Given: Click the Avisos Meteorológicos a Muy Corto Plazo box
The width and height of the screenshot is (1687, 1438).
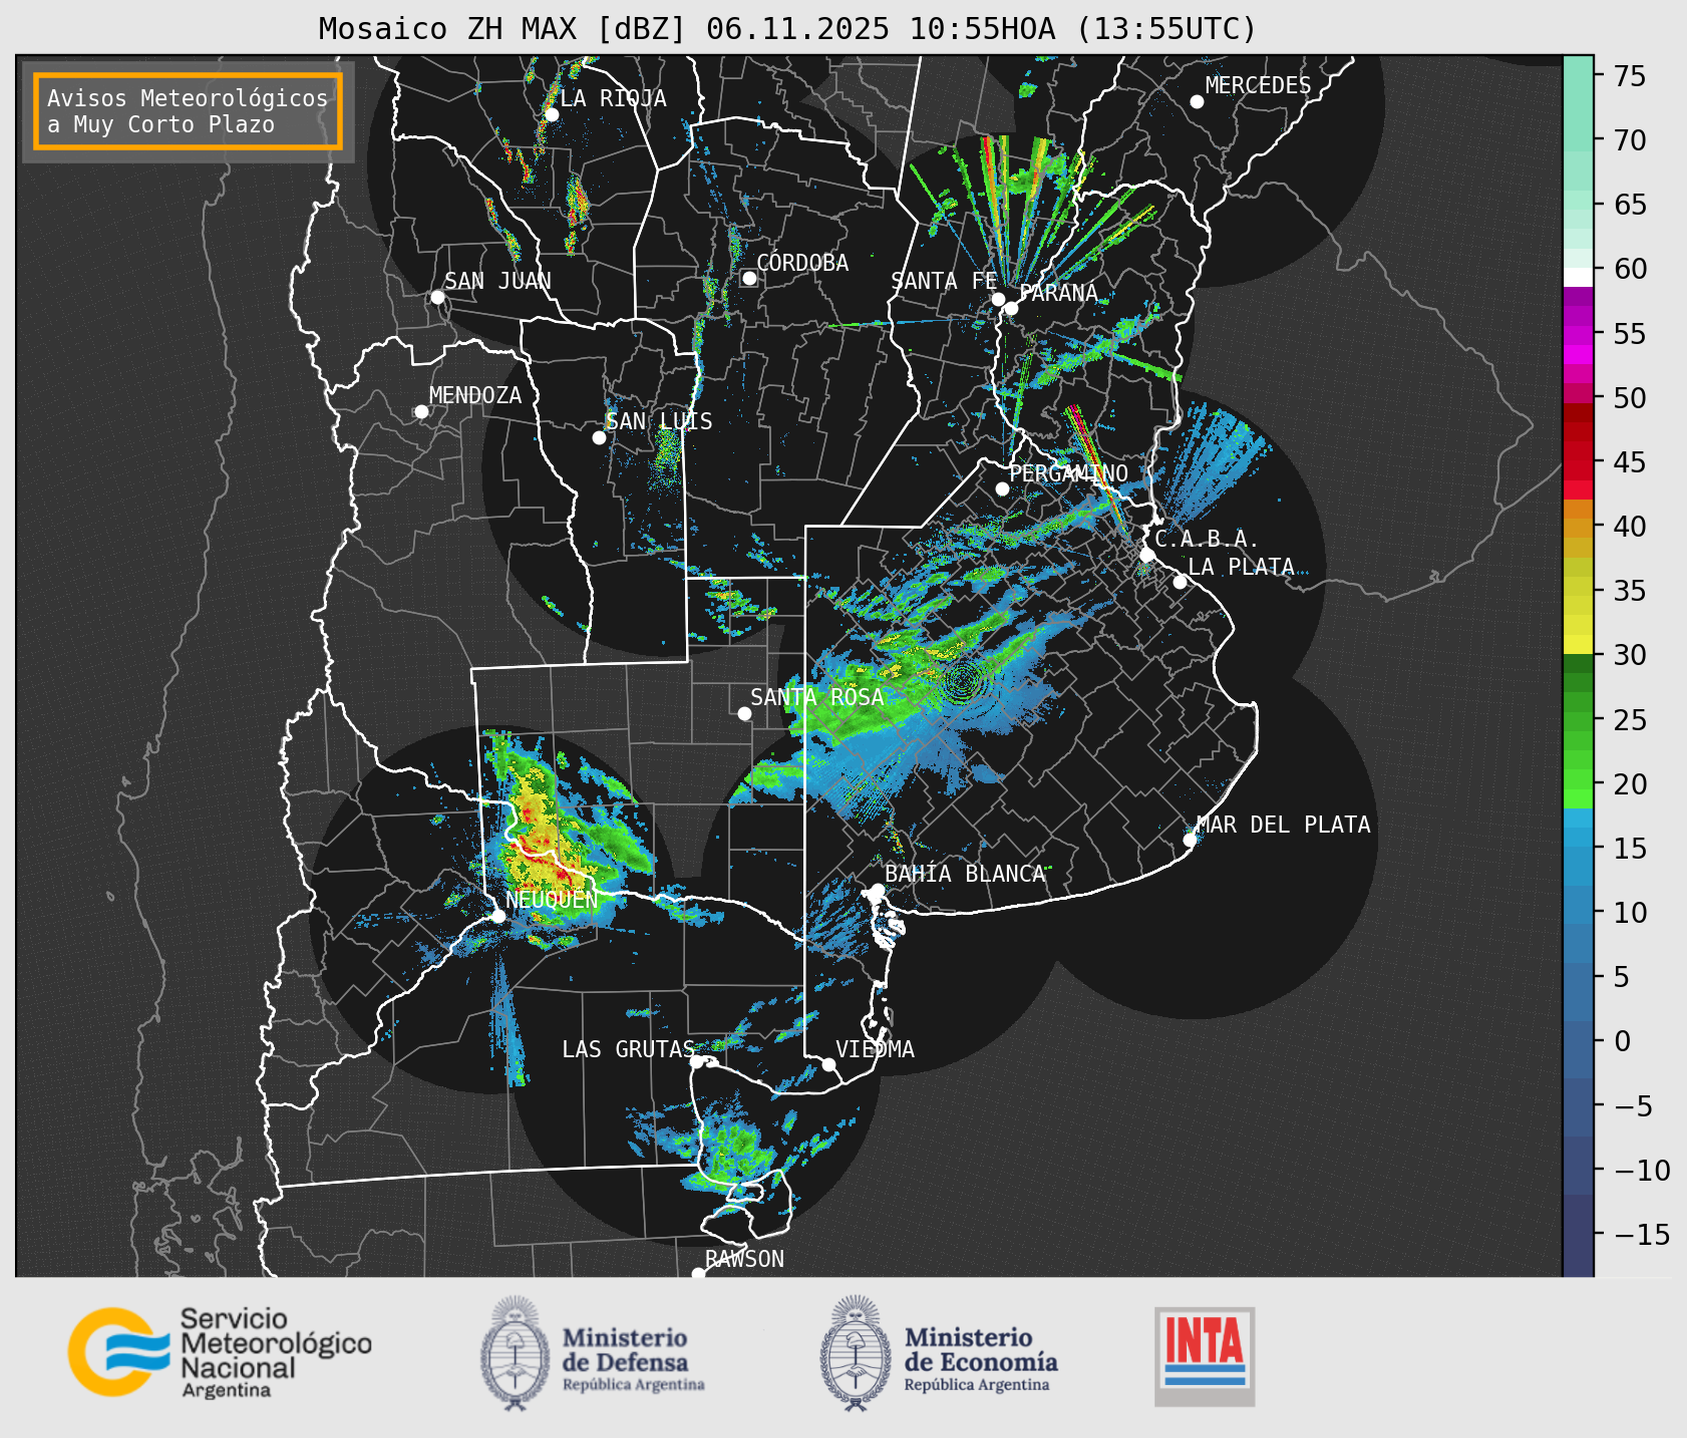Looking at the screenshot, I should pyautogui.click(x=188, y=111).
